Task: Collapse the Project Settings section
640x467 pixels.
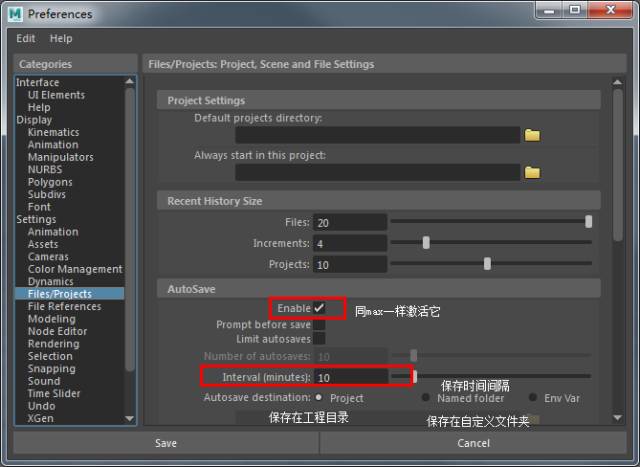Action: pyautogui.click(x=378, y=100)
